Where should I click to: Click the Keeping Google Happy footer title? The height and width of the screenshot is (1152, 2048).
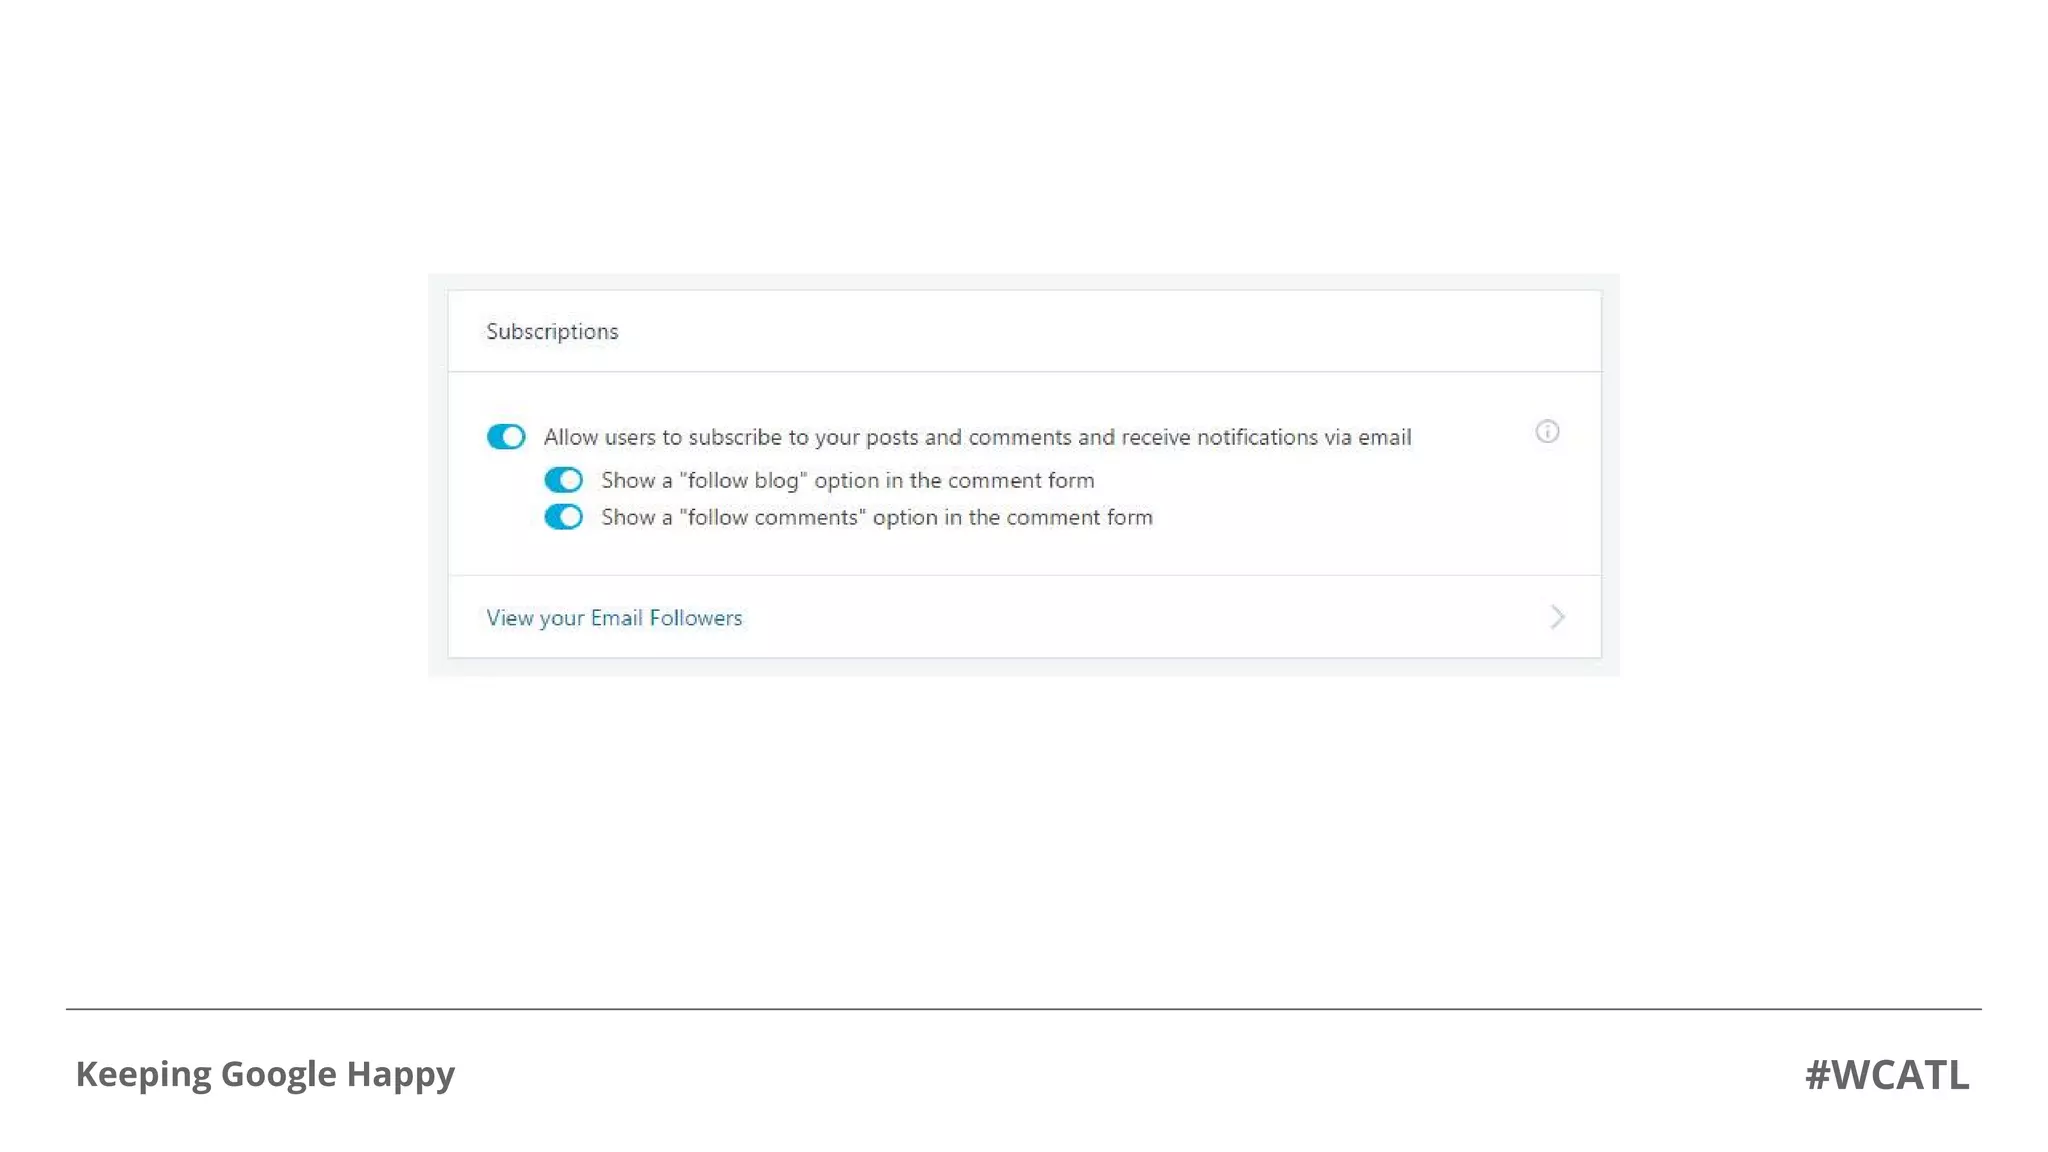click(x=265, y=1074)
